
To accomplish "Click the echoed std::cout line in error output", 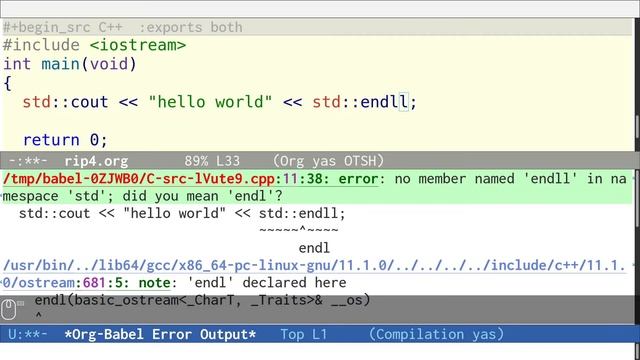I will [182, 213].
